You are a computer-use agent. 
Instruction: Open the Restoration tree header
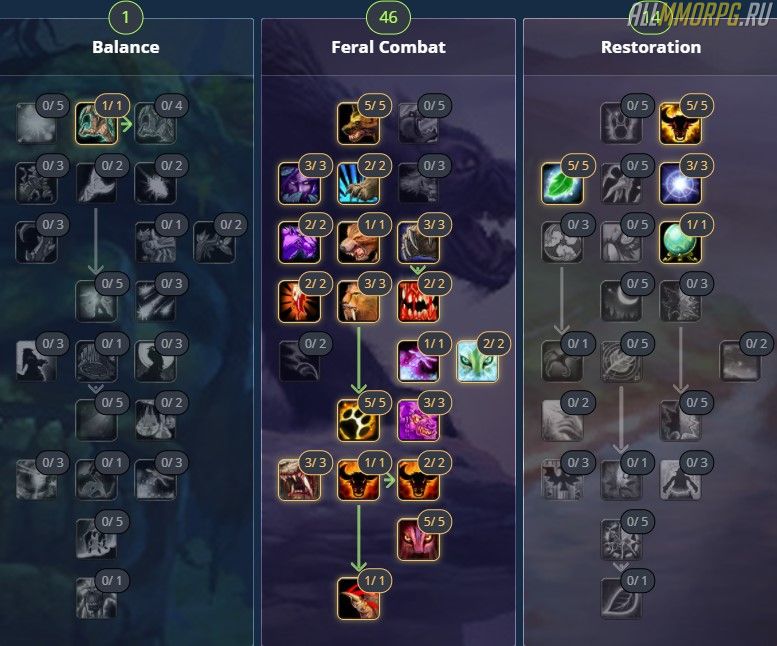click(651, 47)
